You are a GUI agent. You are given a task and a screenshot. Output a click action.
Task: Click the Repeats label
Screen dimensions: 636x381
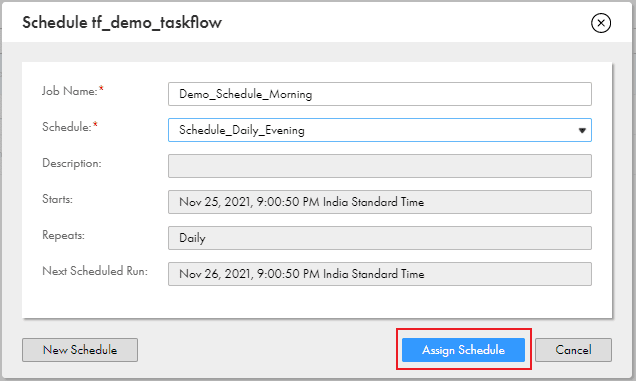tap(63, 235)
